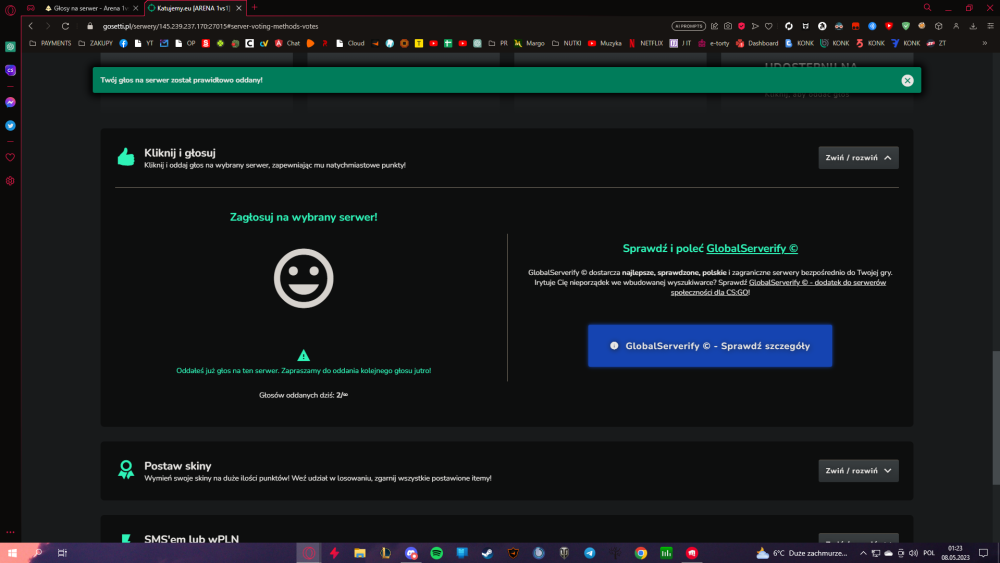Click the send-flow arrow icon
This screenshot has width=1000, height=563.
tap(755, 26)
